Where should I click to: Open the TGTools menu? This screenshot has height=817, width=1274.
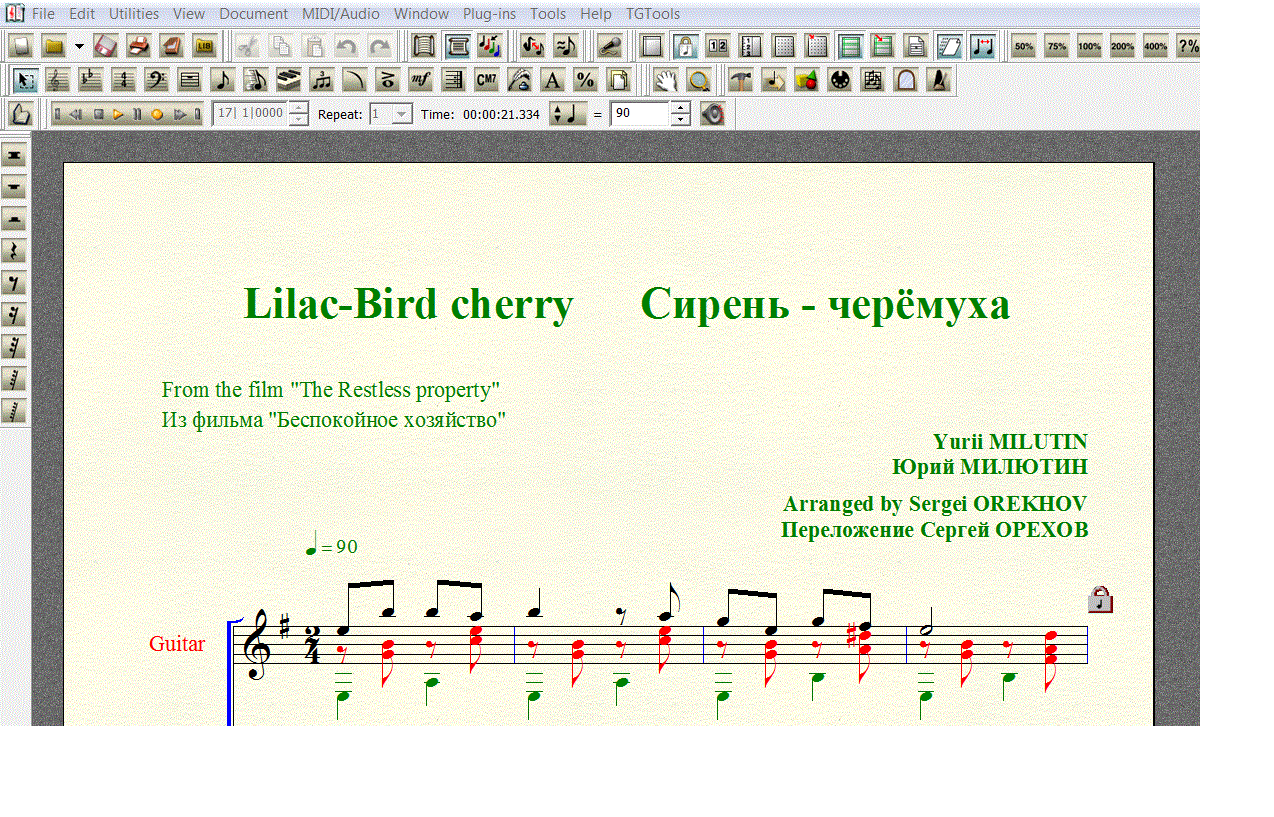[x=653, y=14]
